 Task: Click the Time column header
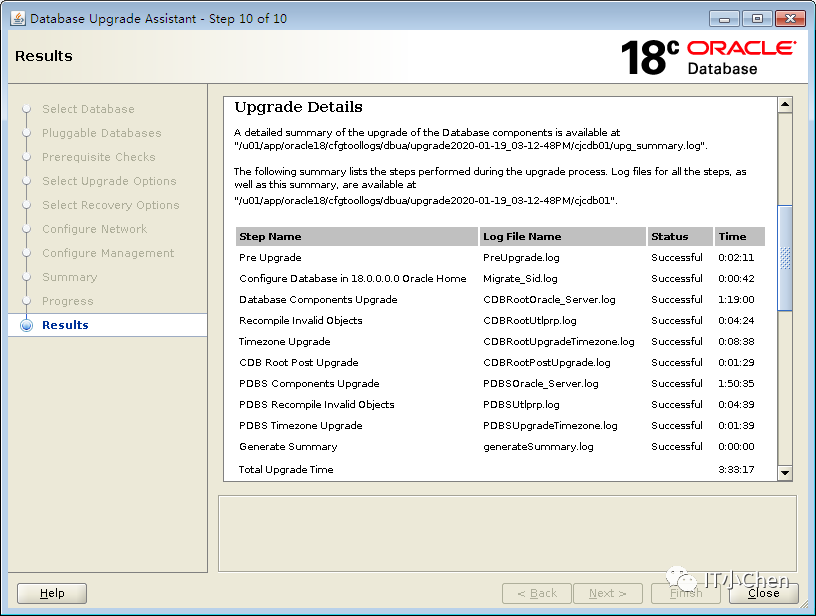pos(740,236)
